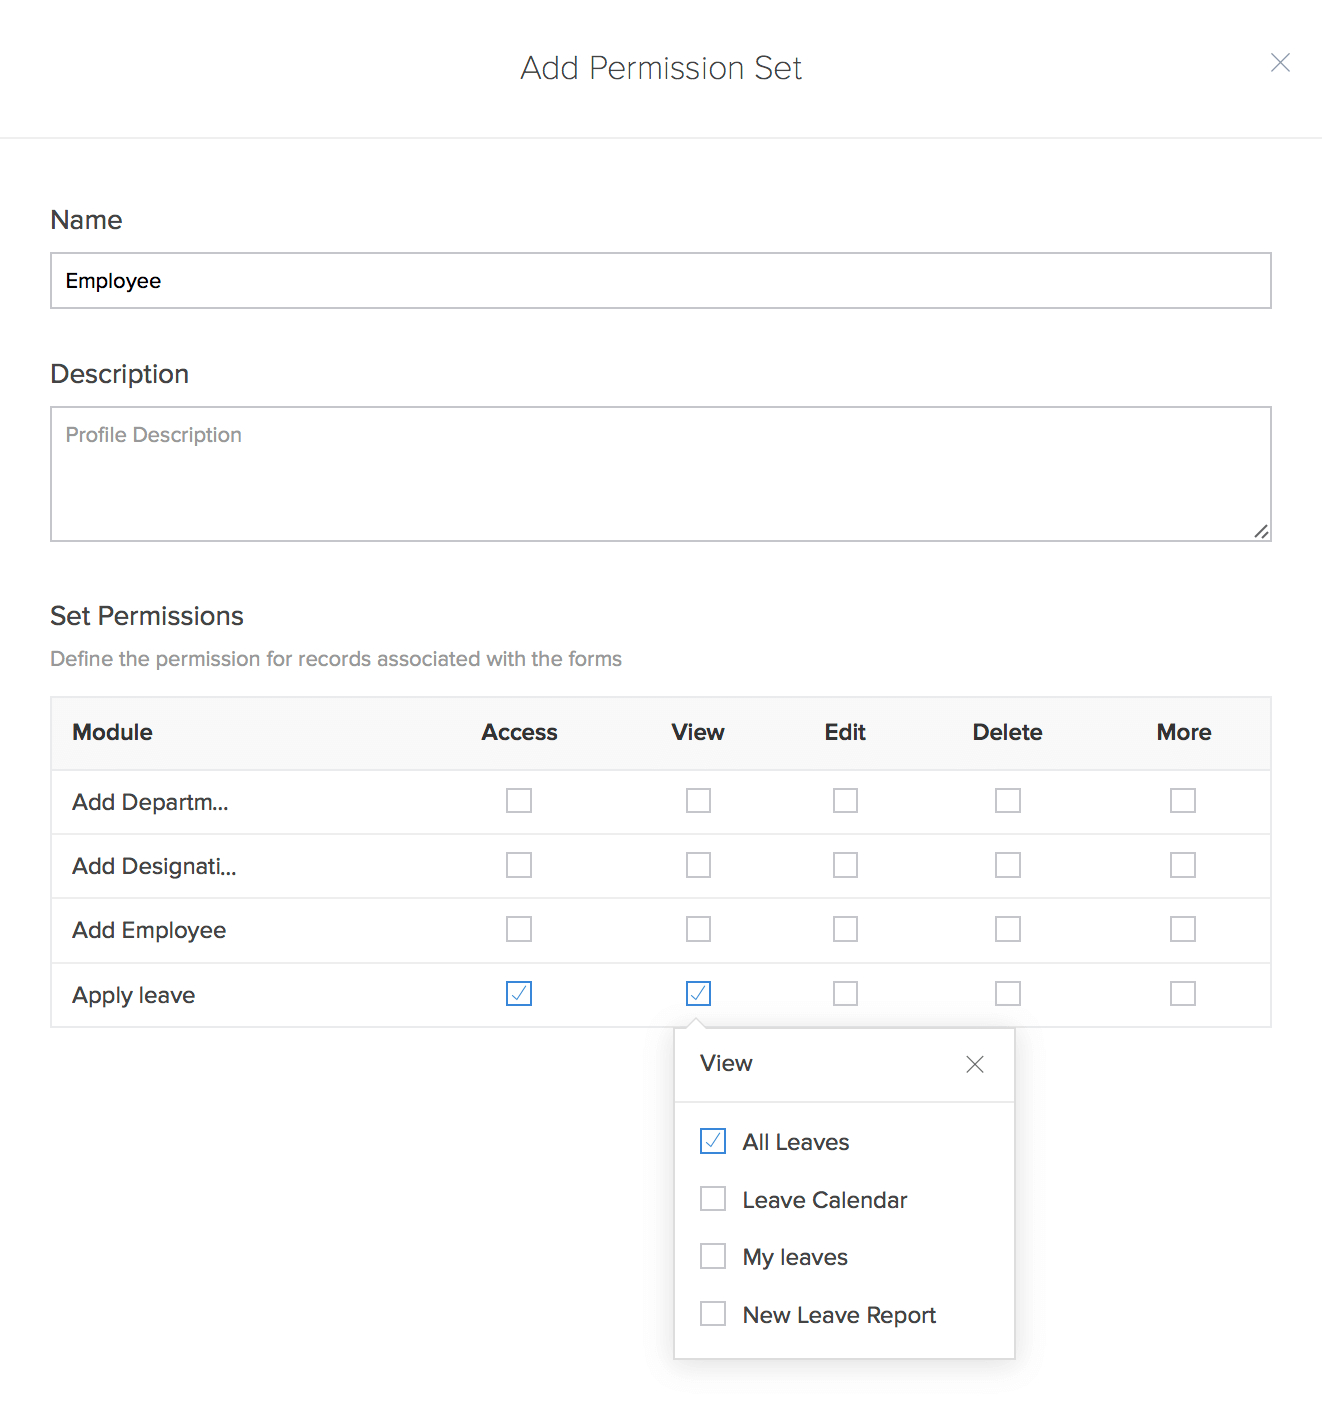Screen dimensions: 1322x1428
Task: Enable Delete permission for Apply leave
Action: coord(1007,994)
